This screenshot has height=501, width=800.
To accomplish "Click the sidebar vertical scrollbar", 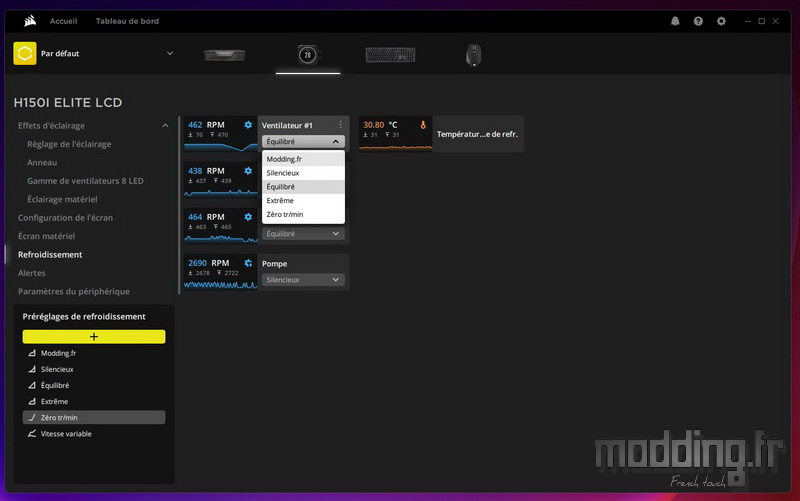I will [179, 205].
